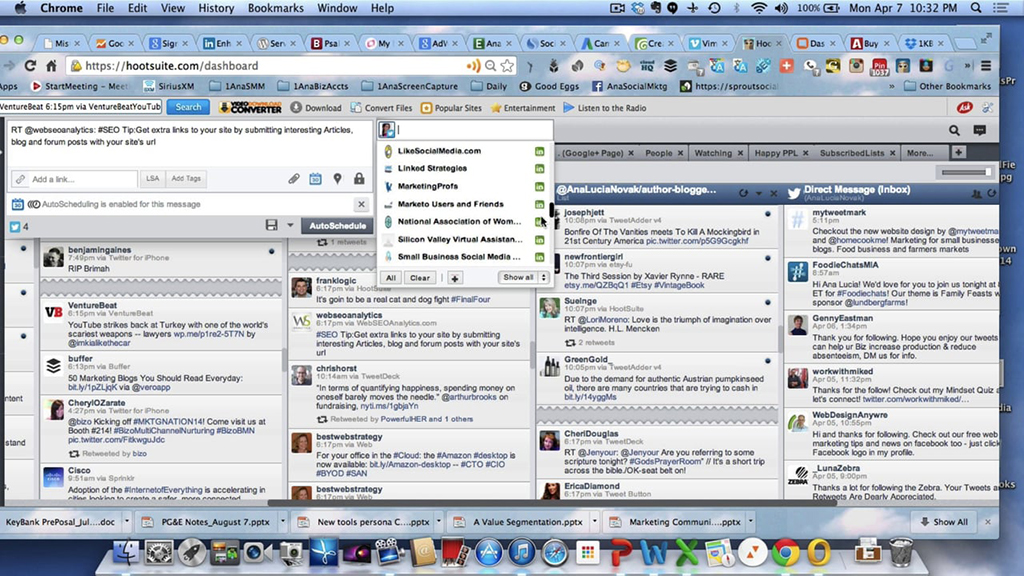Click the privacy lock icon
This screenshot has height=576, width=1024.
click(x=359, y=179)
